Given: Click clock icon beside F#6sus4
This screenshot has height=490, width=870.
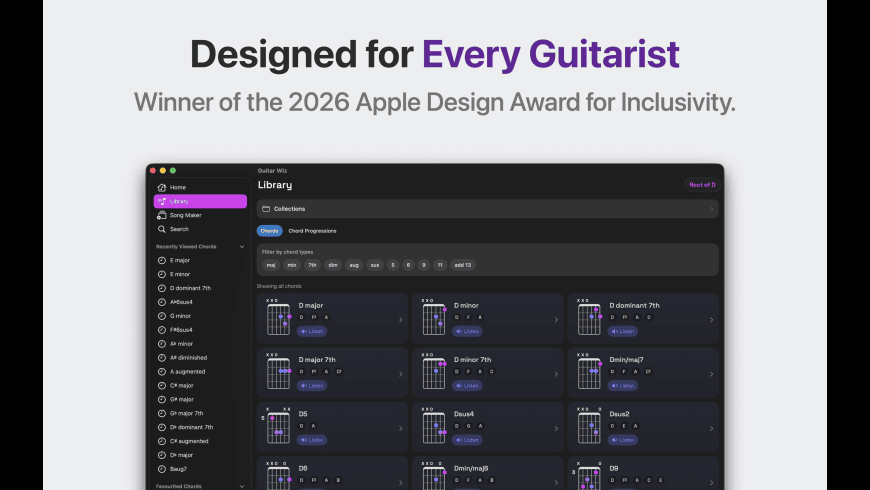Looking at the screenshot, I should pos(161,330).
